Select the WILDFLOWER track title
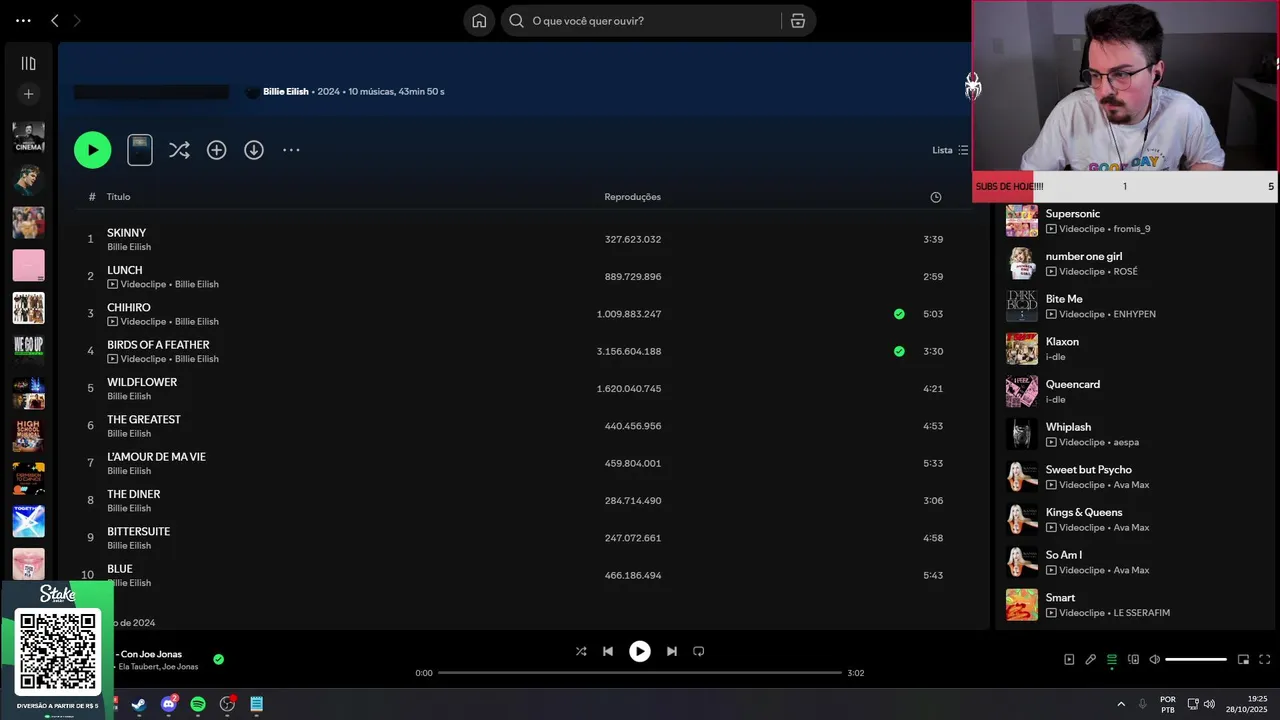1280x720 pixels. (x=142, y=382)
